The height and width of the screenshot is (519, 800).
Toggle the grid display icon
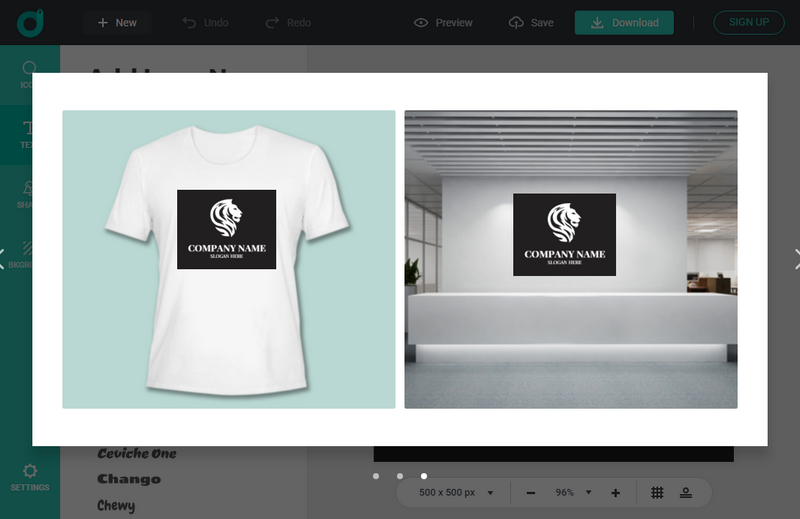(657, 493)
